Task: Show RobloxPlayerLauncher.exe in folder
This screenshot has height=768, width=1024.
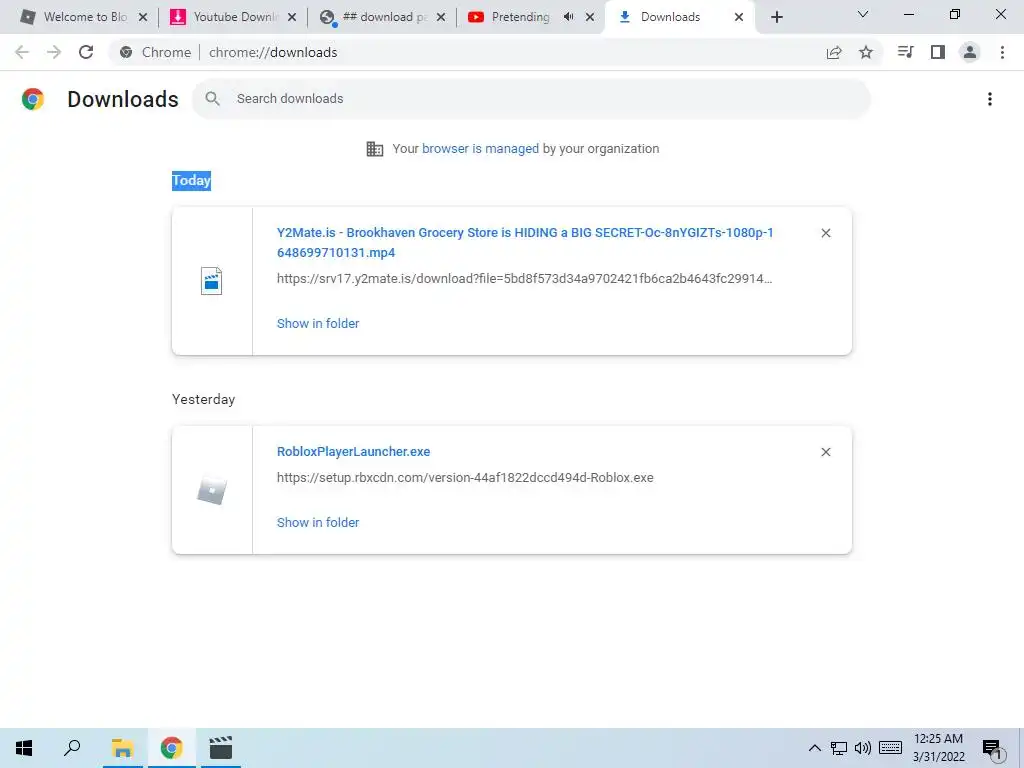Action: [318, 522]
